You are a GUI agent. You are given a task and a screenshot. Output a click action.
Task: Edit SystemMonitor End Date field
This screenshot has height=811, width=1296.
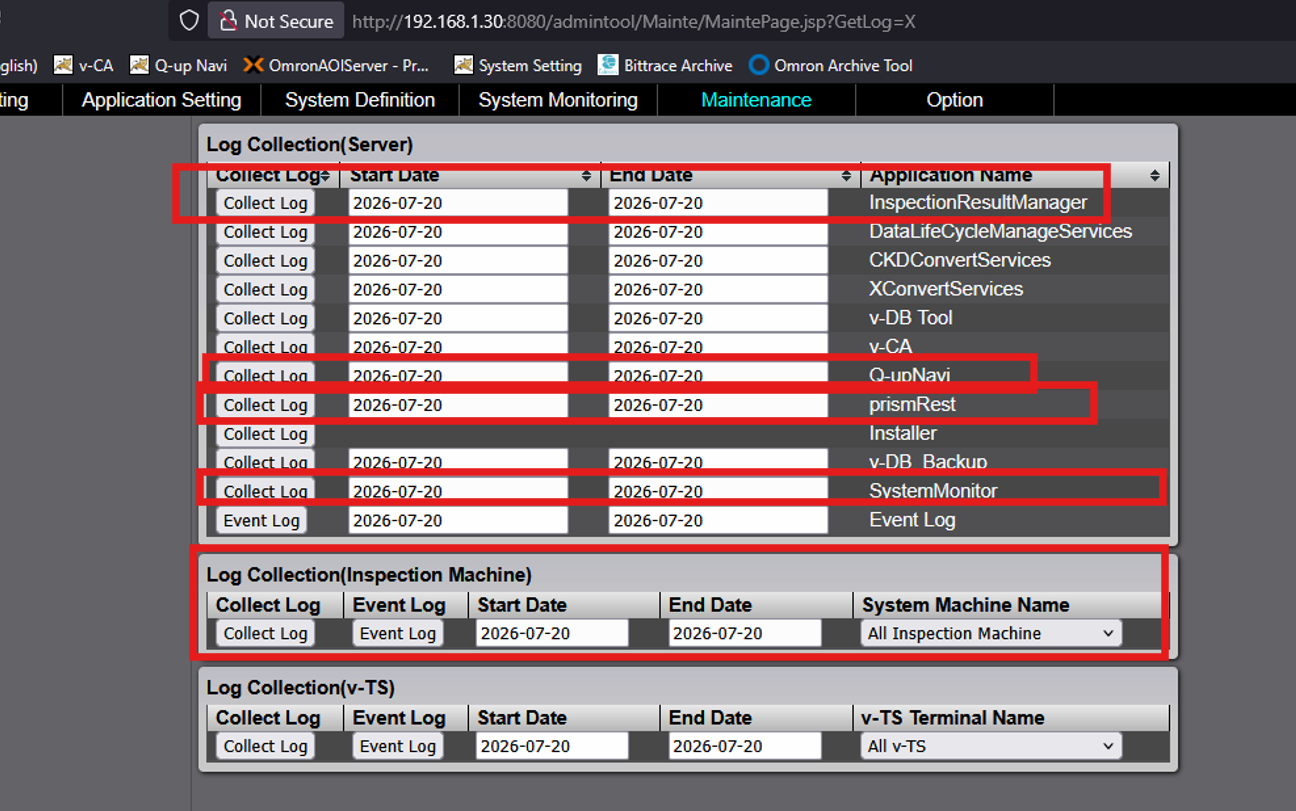coord(718,491)
